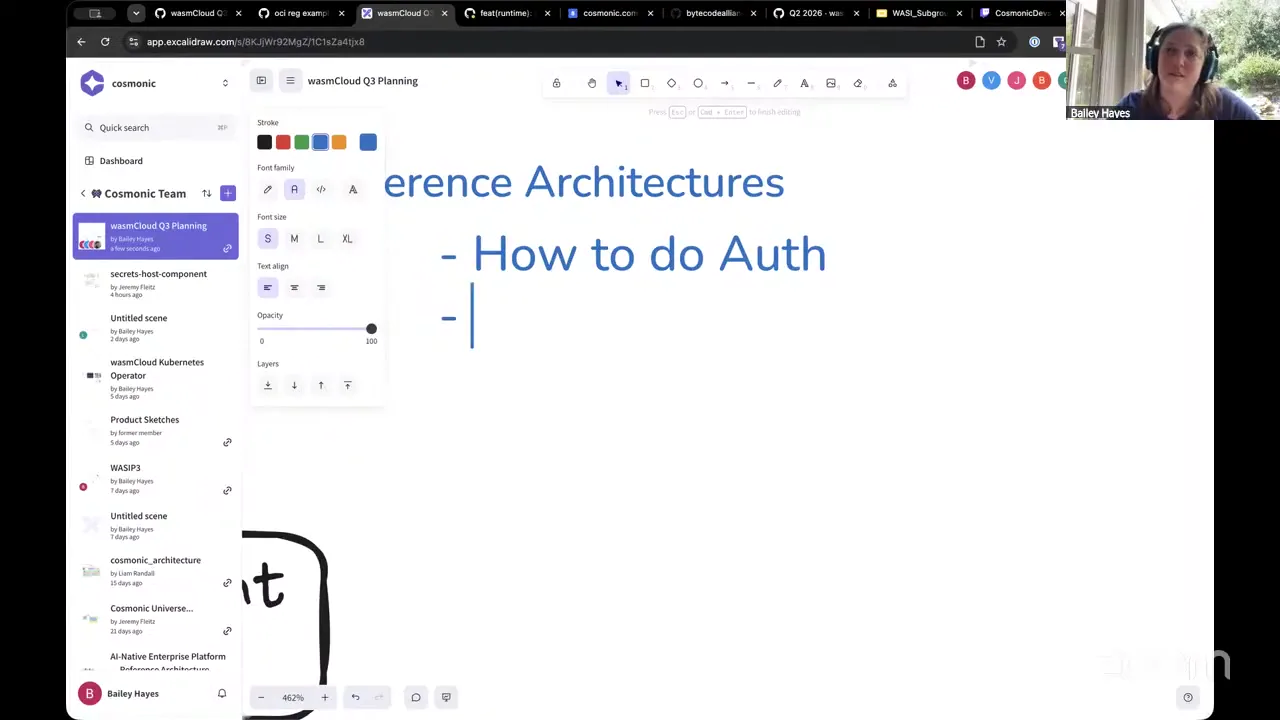Select the Rectangle shape tool
Image resolution: width=1280 pixels, height=720 pixels.
[x=645, y=83]
